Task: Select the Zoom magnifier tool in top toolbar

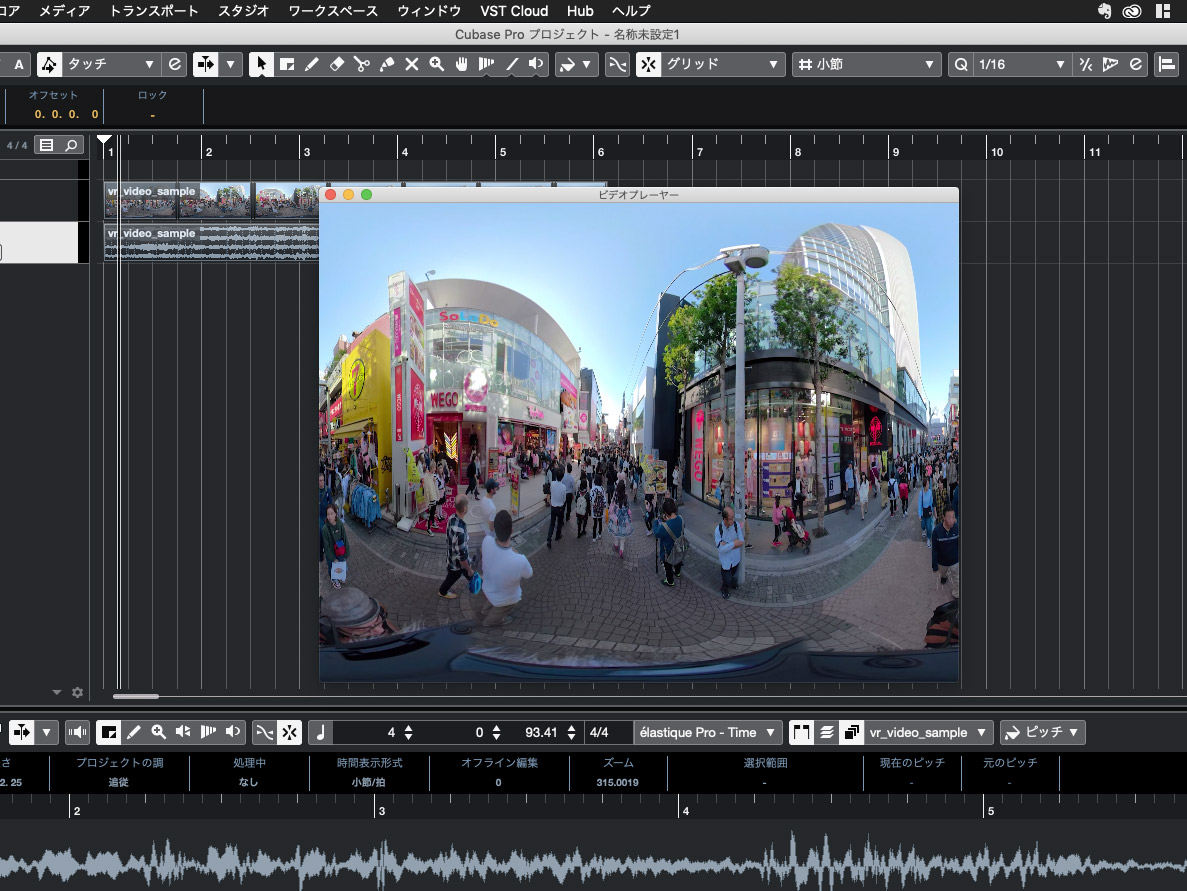Action: (437, 64)
